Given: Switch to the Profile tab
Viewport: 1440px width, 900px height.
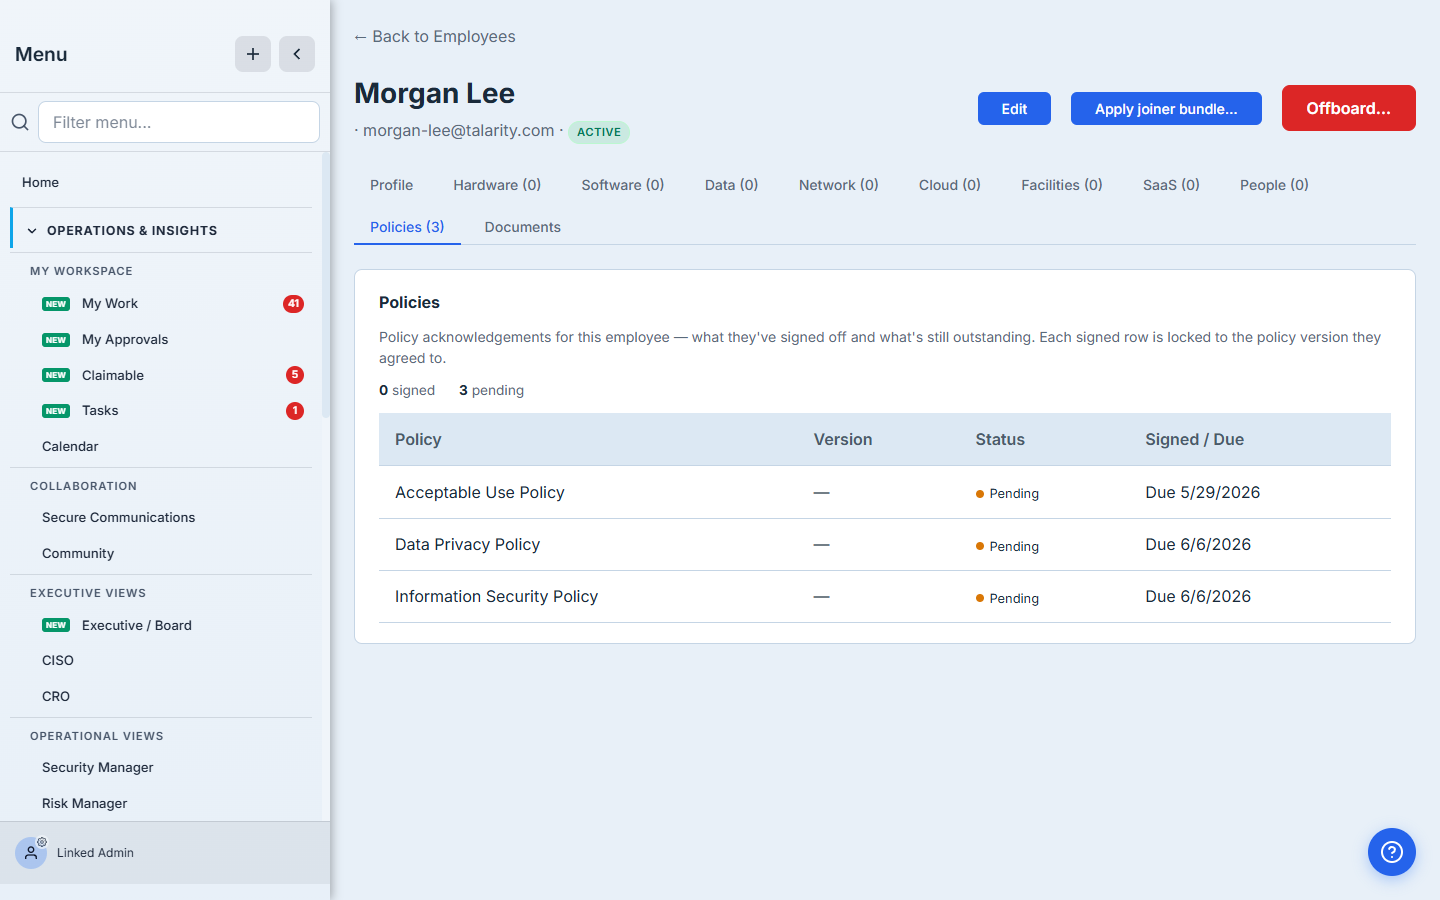Looking at the screenshot, I should [391, 185].
